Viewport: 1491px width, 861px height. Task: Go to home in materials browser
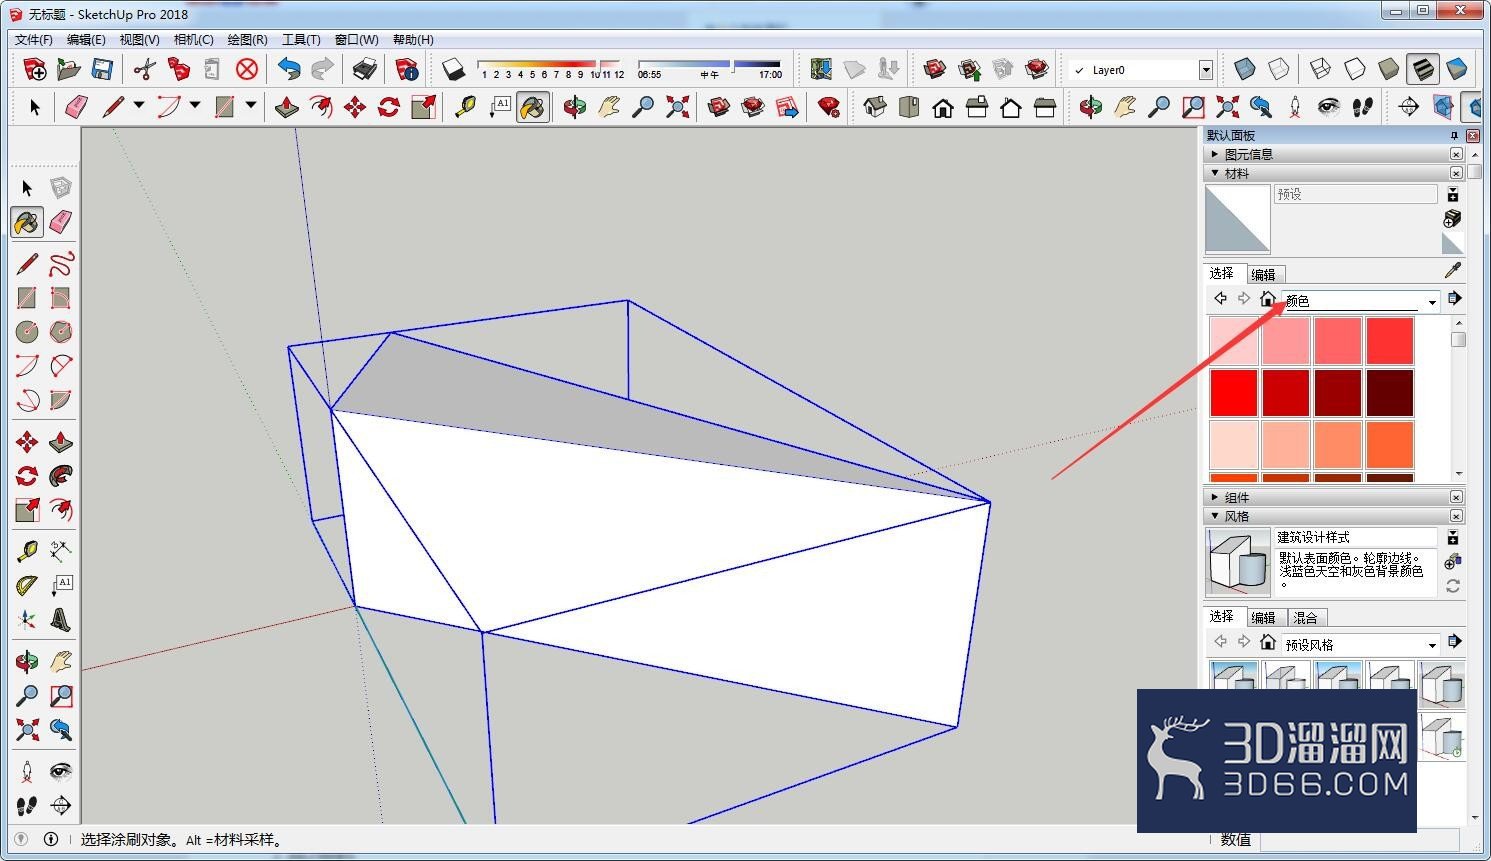coord(1267,299)
